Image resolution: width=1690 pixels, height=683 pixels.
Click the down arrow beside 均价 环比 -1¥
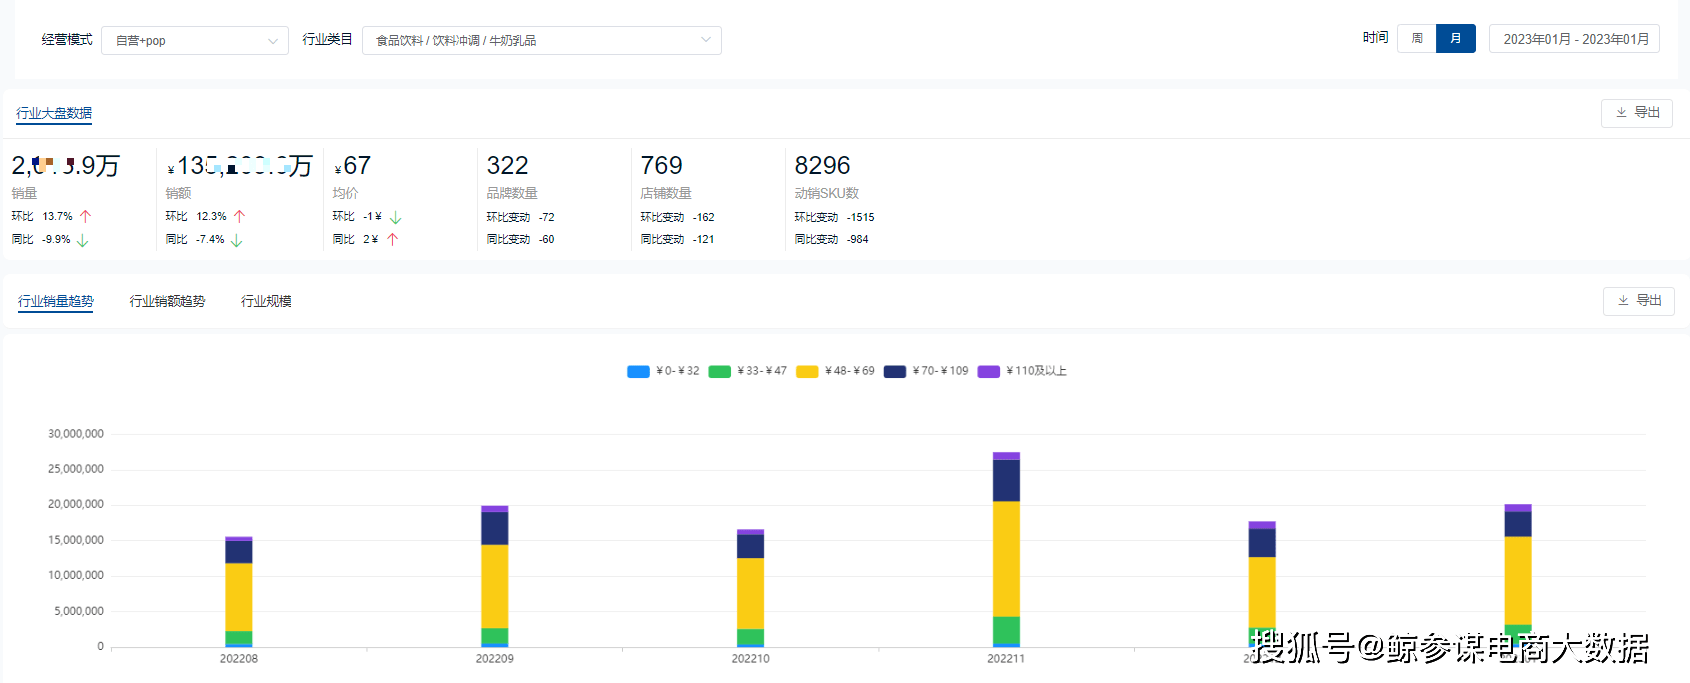[x=395, y=217]
